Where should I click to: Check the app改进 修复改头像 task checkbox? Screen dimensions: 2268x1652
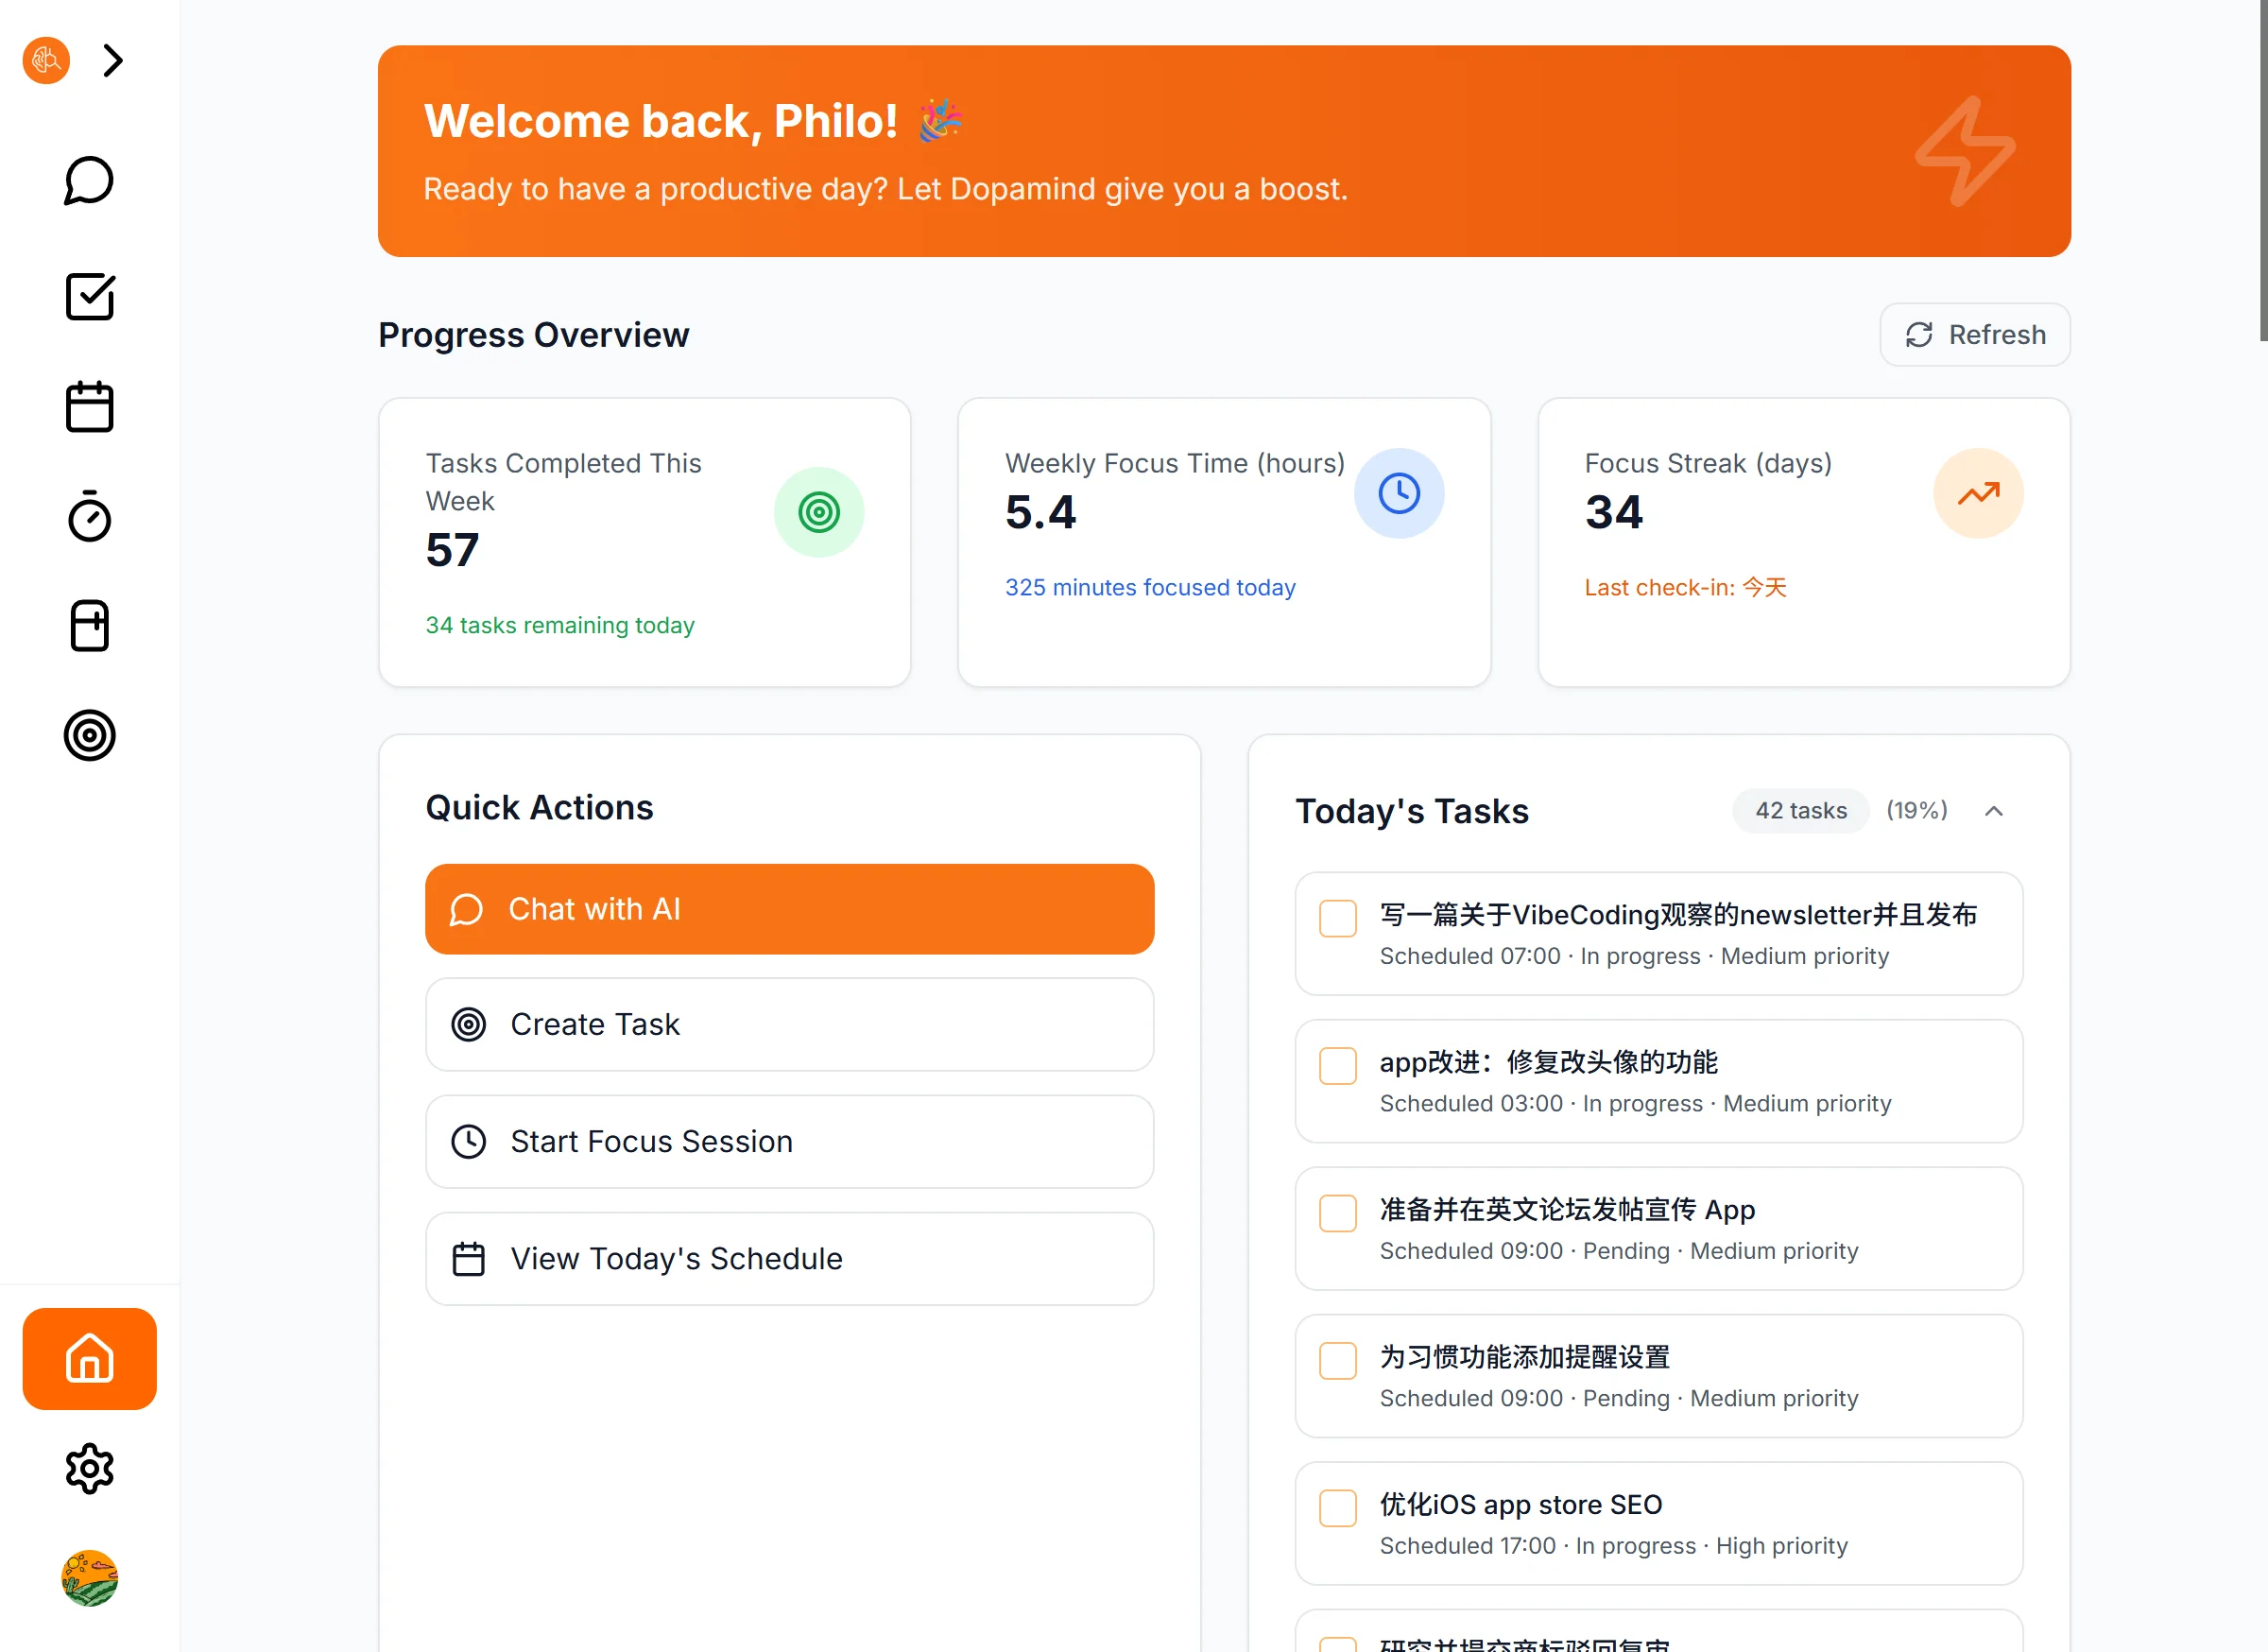pos(1337,1066)
